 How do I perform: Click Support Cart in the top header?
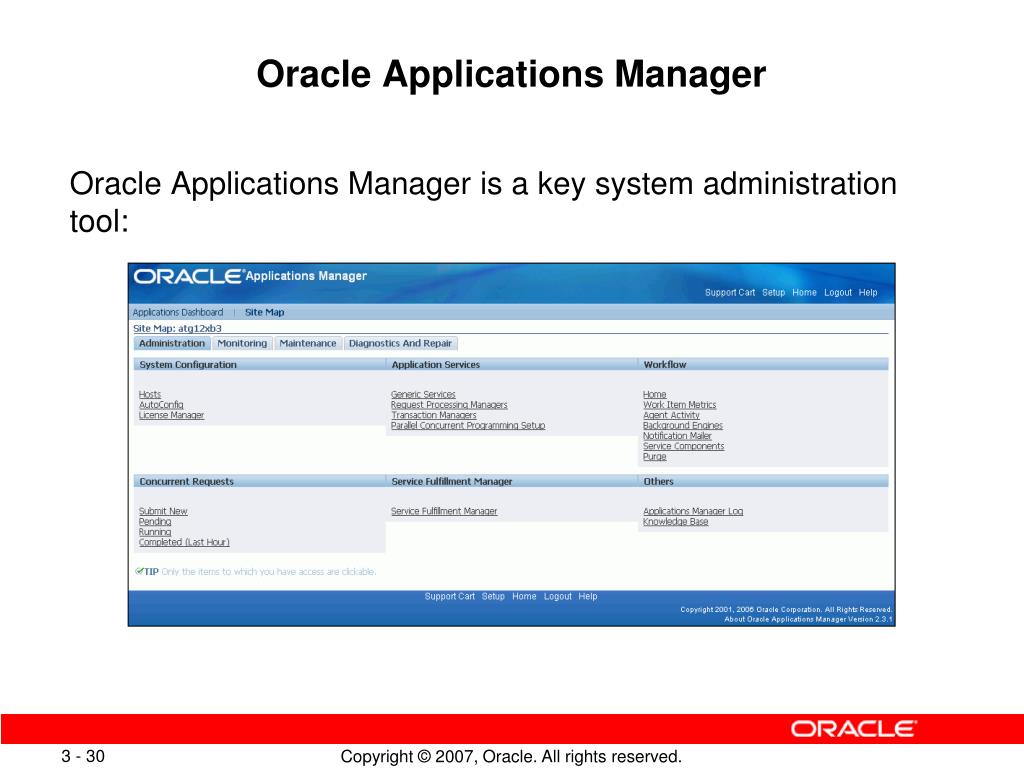(729, 293)
